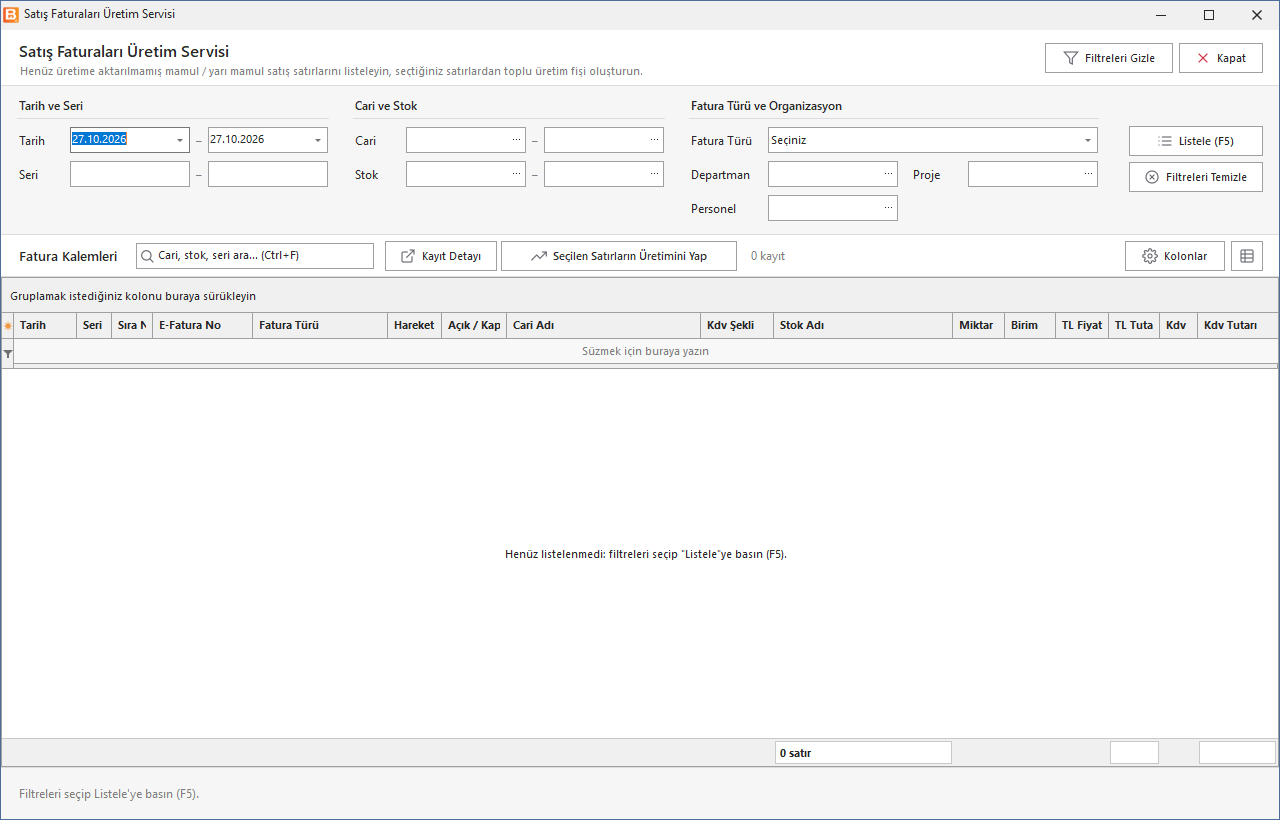
Task: Open the Stok start lookup ellipsis
Action: [516, 174]
